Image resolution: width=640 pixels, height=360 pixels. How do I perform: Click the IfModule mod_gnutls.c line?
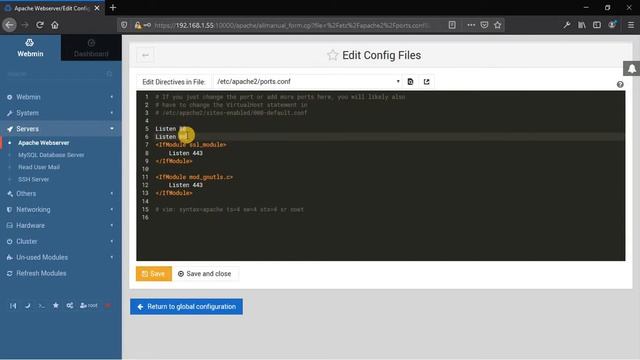[x=194, y=177]
